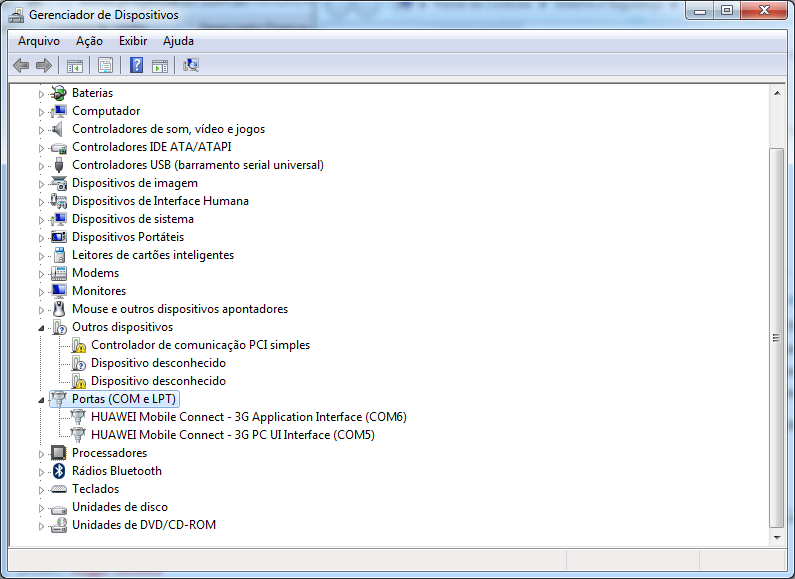Collapse the Outros dispositivos node
Image resolution: width=795 pixels, height=579 pixels.
point(41,328)
